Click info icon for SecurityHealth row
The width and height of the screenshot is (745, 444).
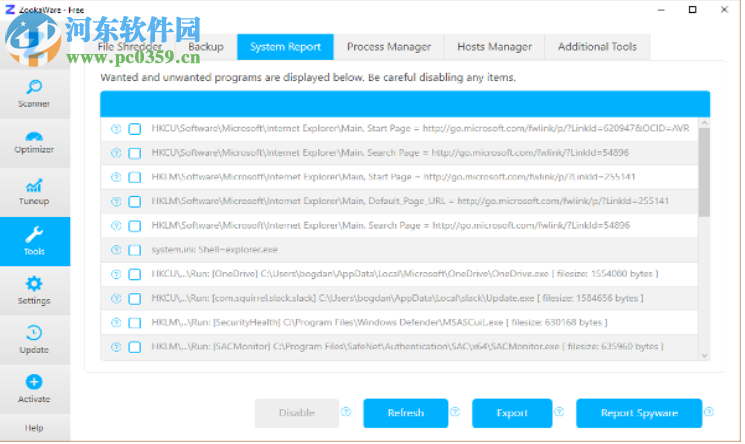pyautogui.click(x=116, y=323)
